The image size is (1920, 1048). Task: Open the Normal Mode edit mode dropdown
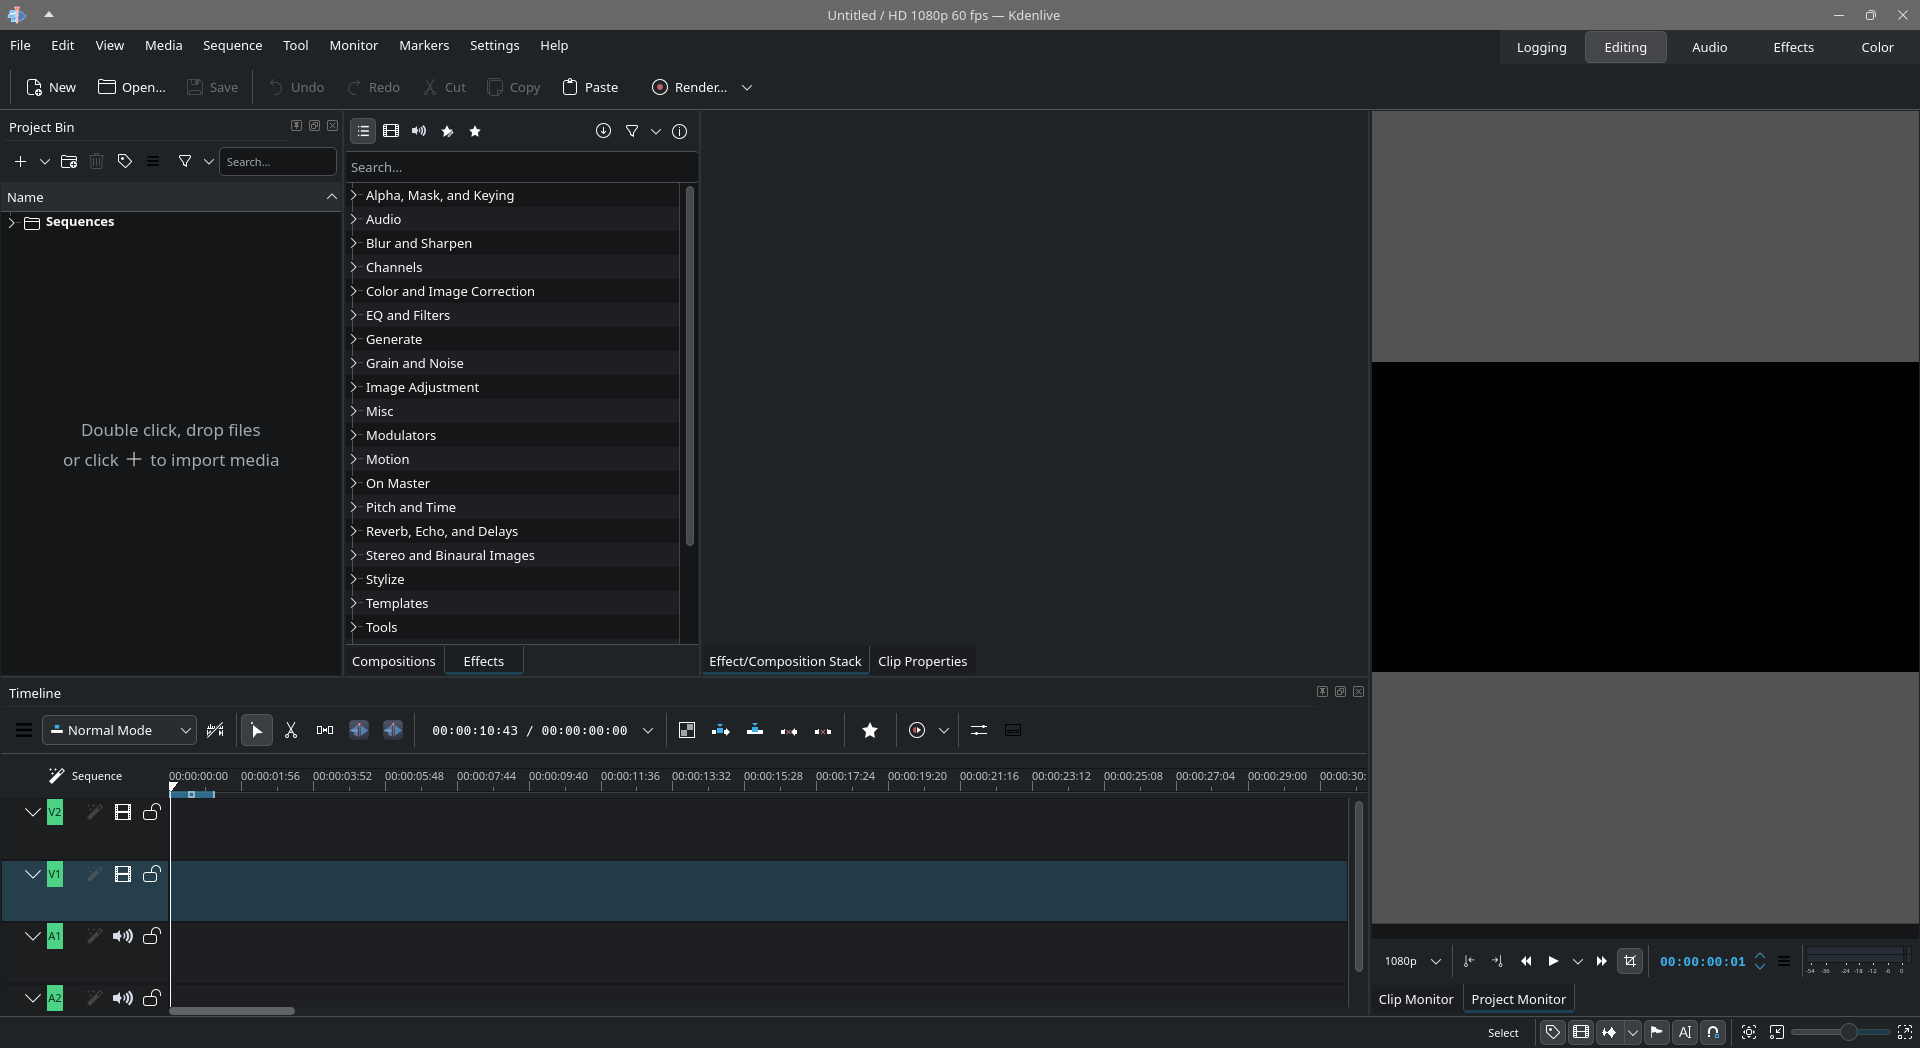[x=120, y=730]
